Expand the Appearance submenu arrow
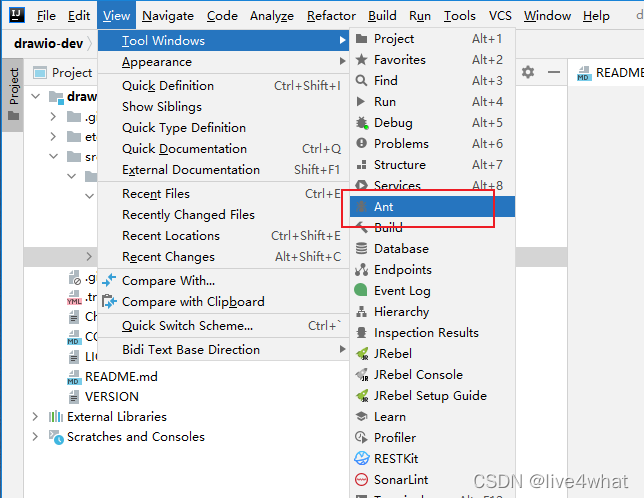This screenshot has height=498, width=644. tap(342, 61)
